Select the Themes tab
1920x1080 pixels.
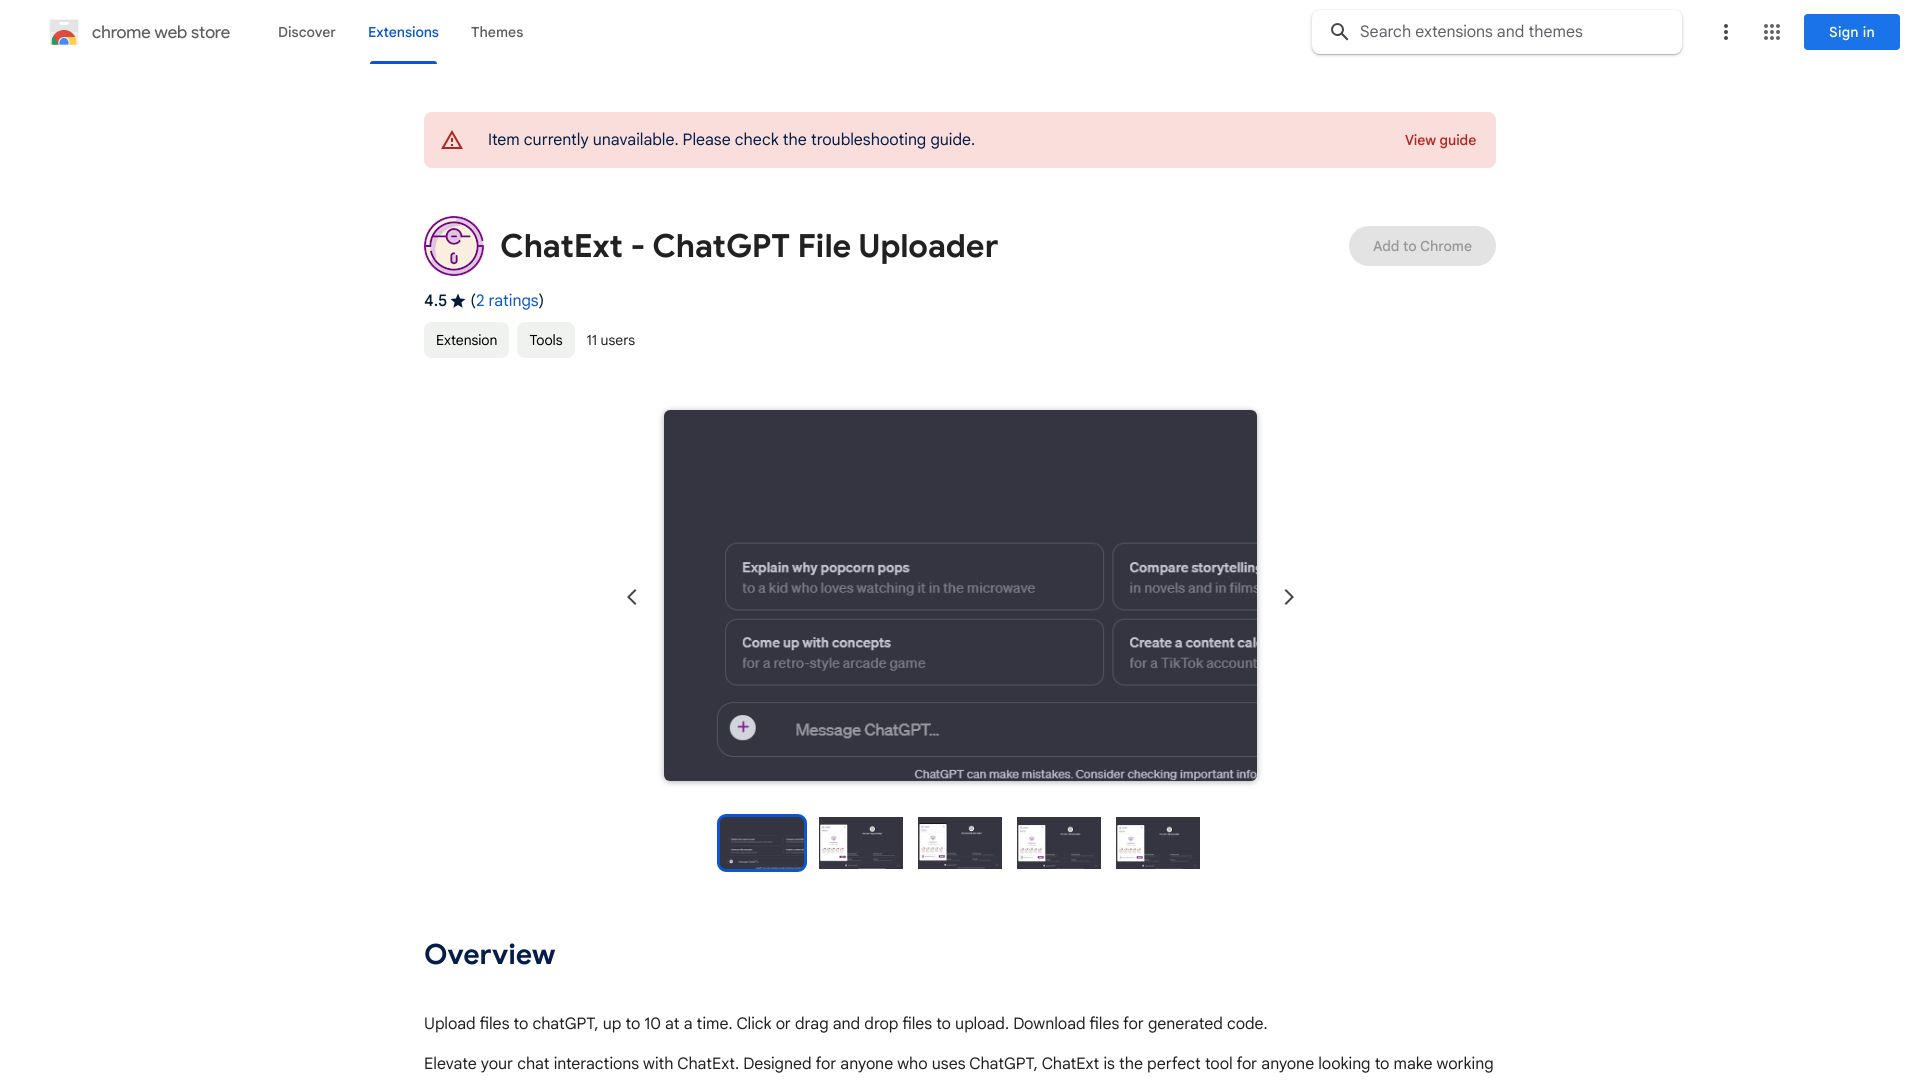(x=496, y=32)
